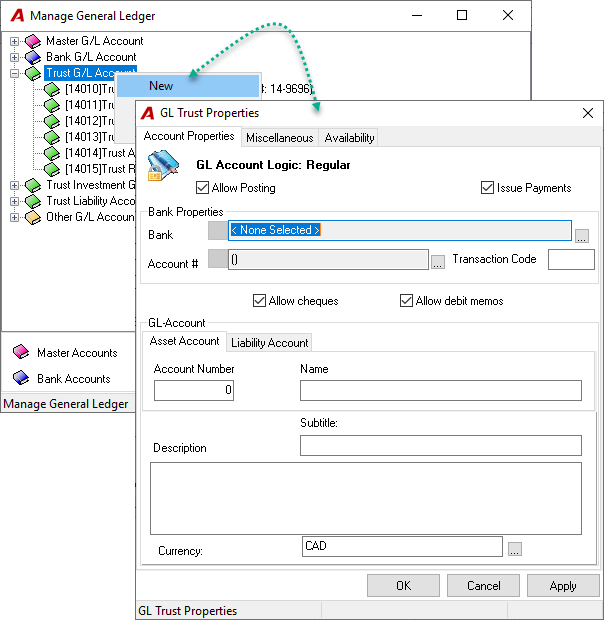Viewport: 604px width, 620px height.
Task: Open the Bank browse button next to None Selected
Action: tap(581, 236)
